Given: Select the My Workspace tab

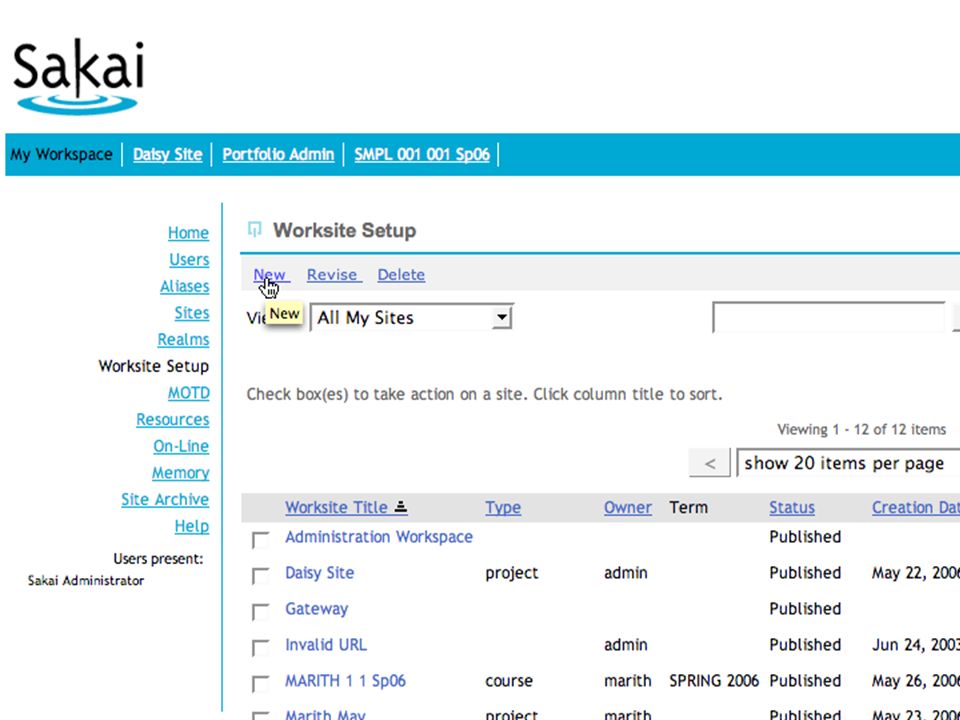Looking at the screenshot, I should pyautogui.click(x=61, y=154).
